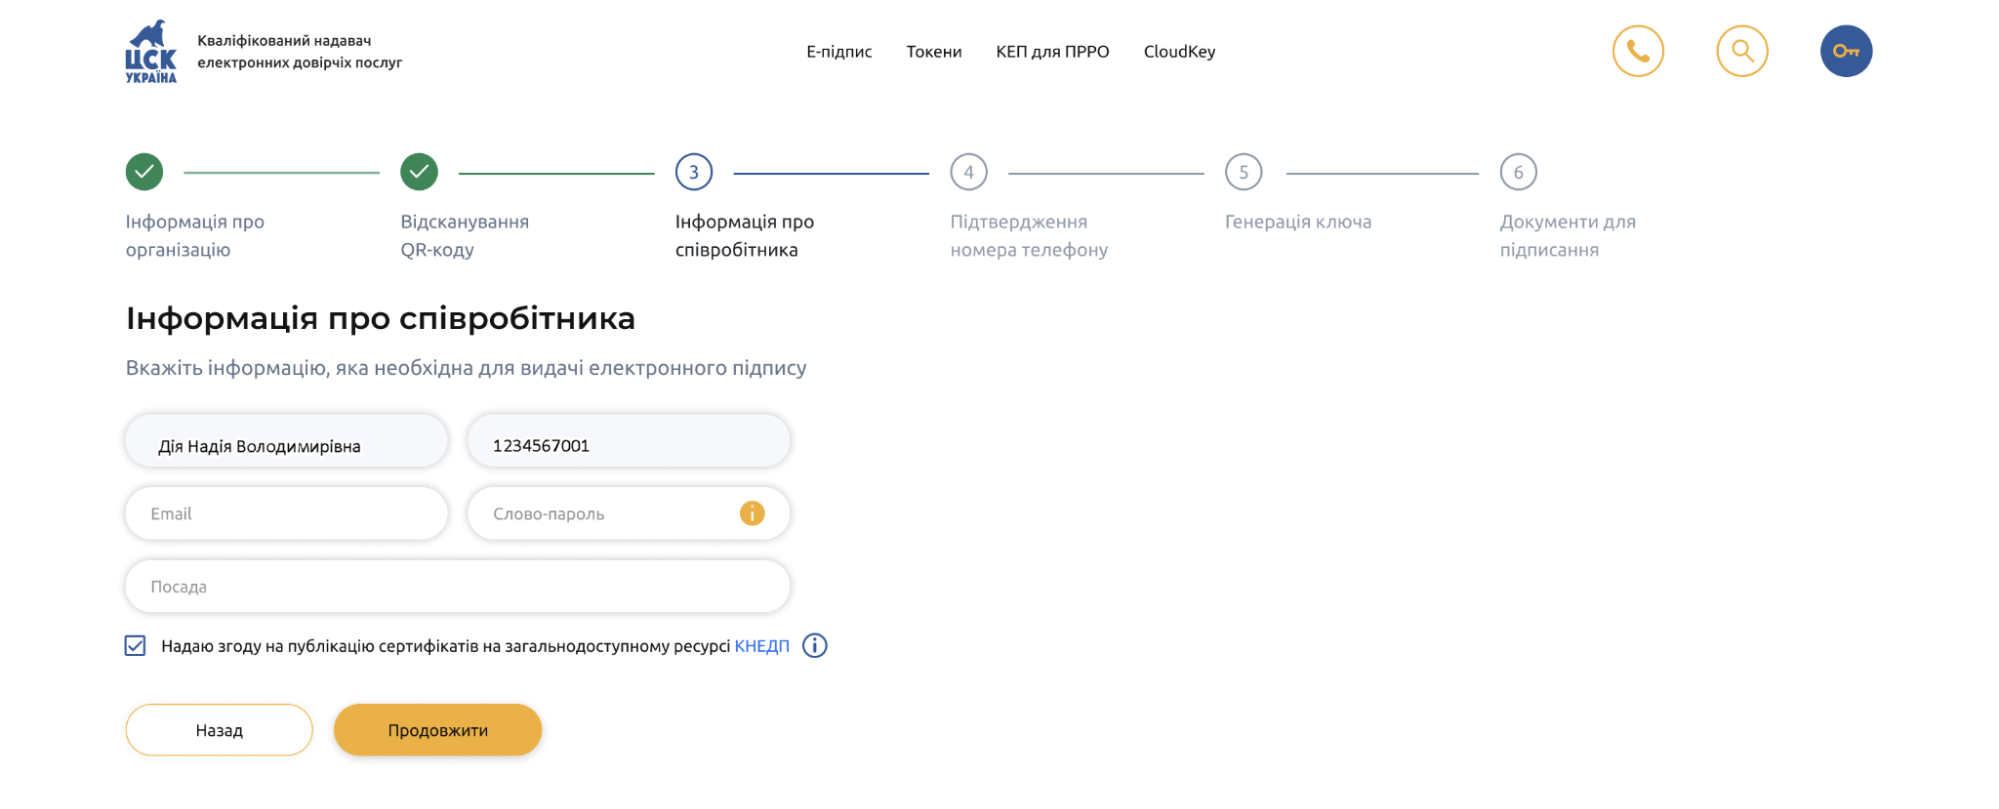This screenshot has height=809, width=1999.
Task: Click step label Відсканування QR-коду
Action: [x=465, y=236]
